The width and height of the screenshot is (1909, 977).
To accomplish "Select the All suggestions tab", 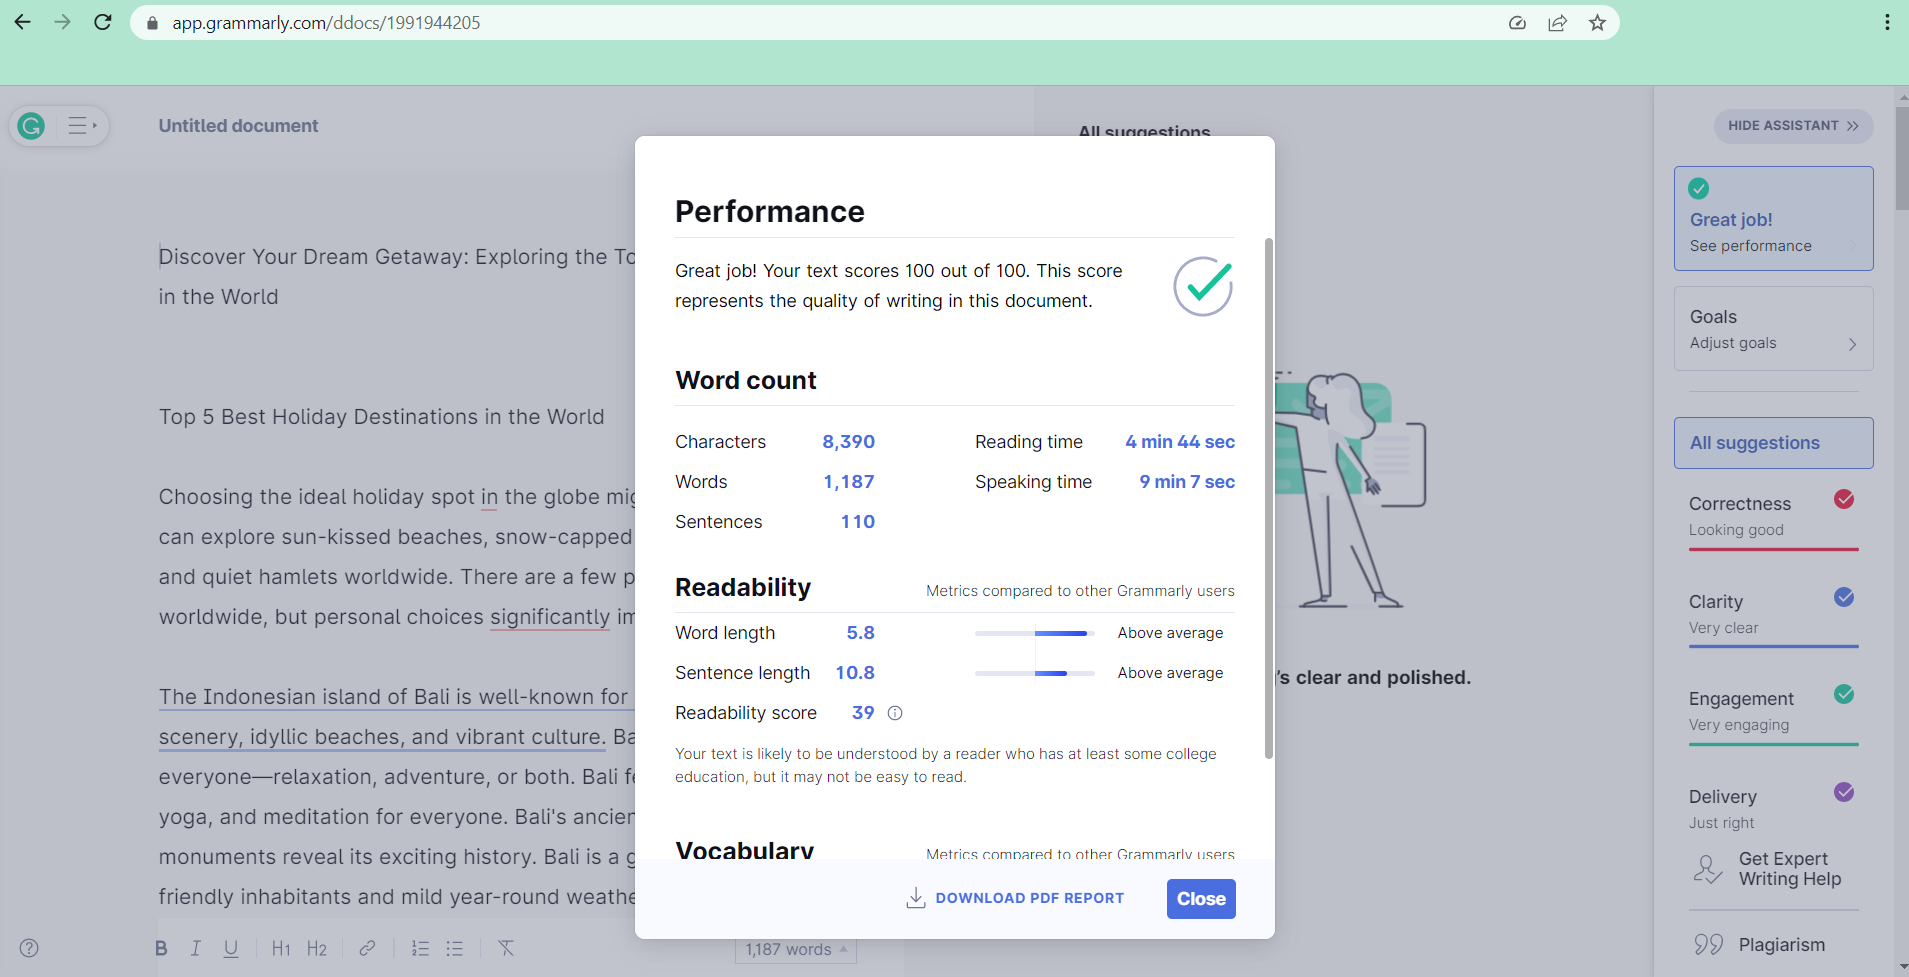I will point(1774,443).
